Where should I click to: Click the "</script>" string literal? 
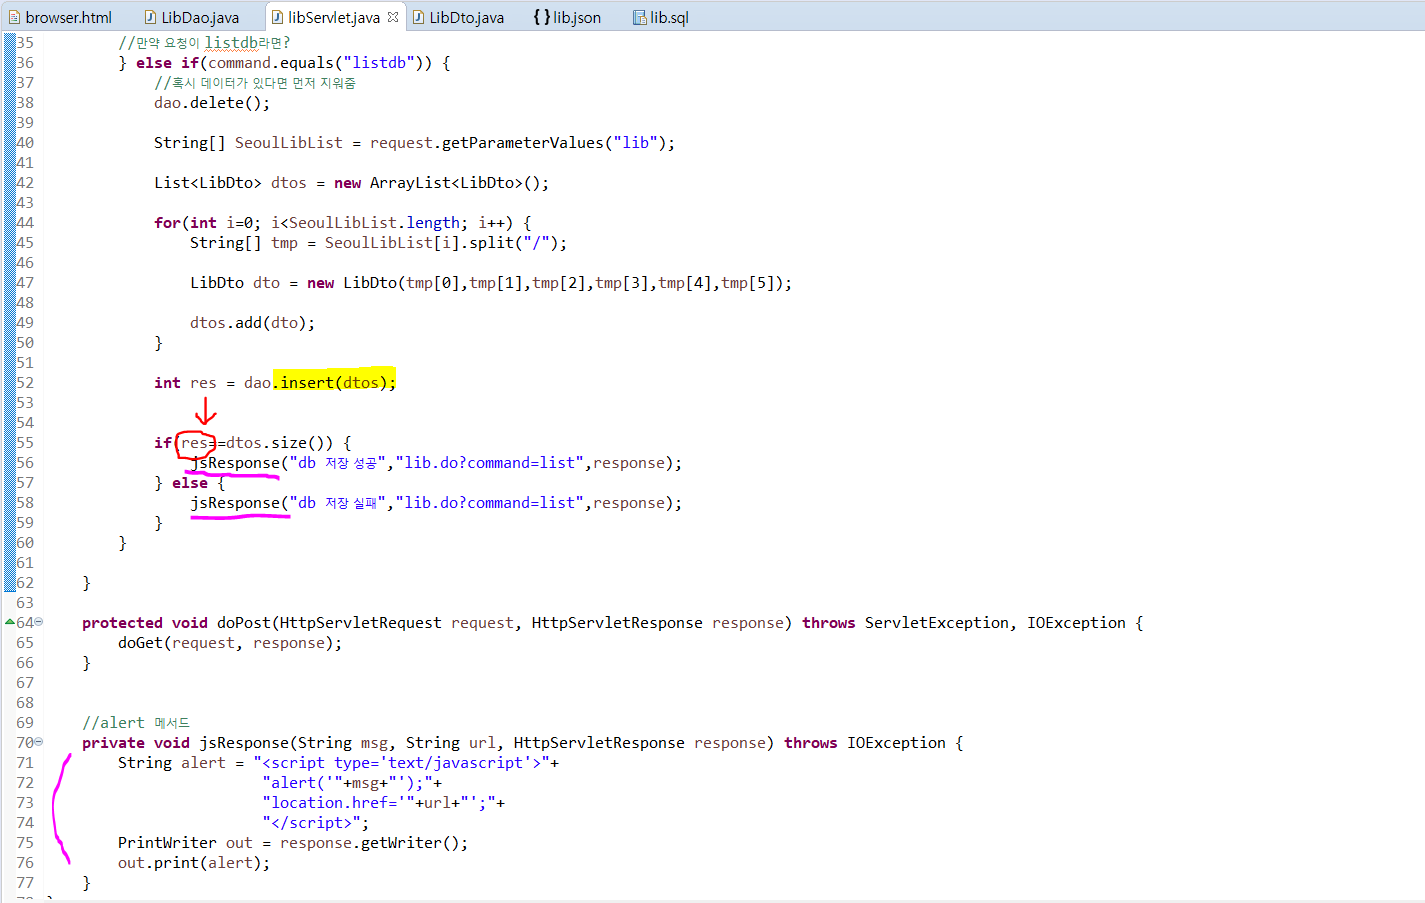click(311, 822)
